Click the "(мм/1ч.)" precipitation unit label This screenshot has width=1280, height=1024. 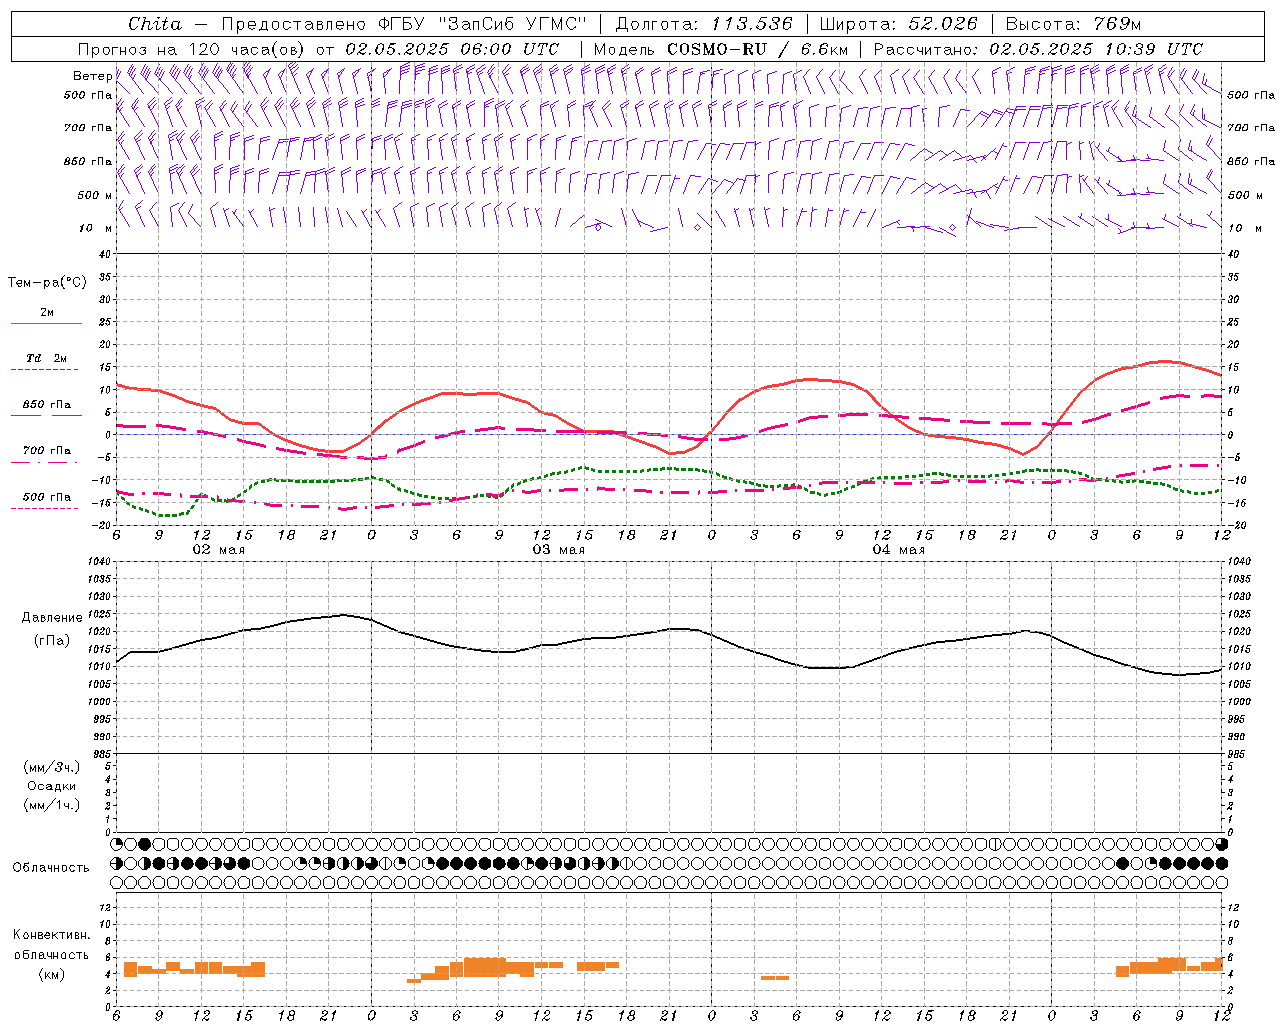(x=52, y=805)
